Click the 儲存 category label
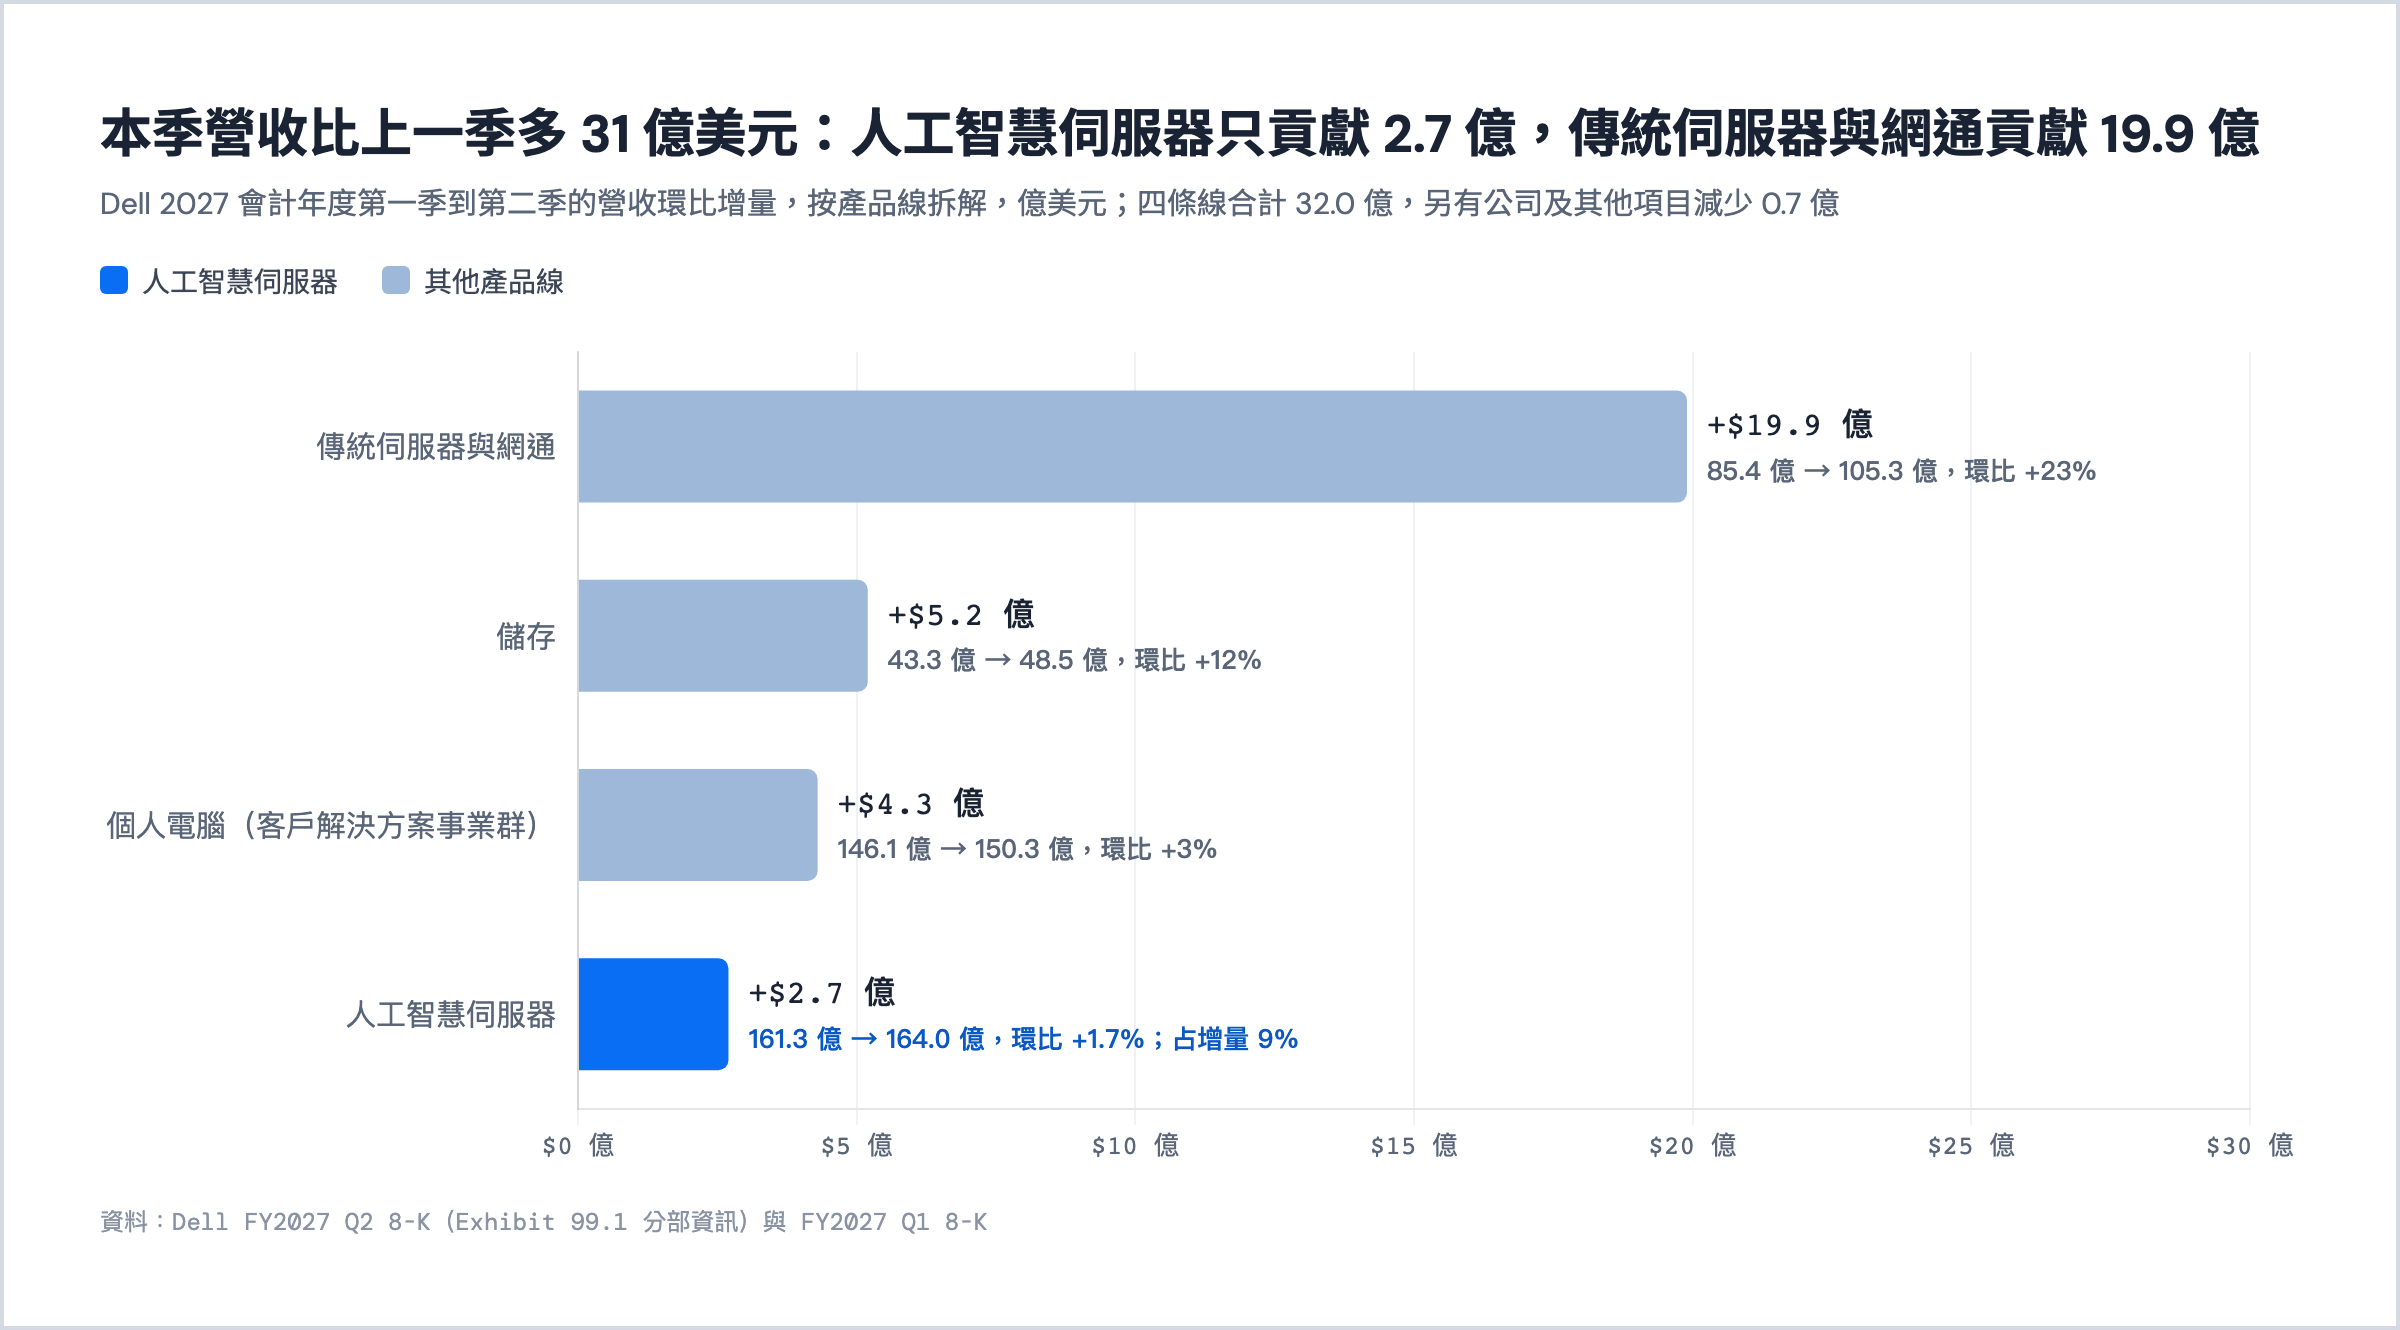This screenshot has width=2400, height=1330. pyautogui.click(x=526, y=636)
